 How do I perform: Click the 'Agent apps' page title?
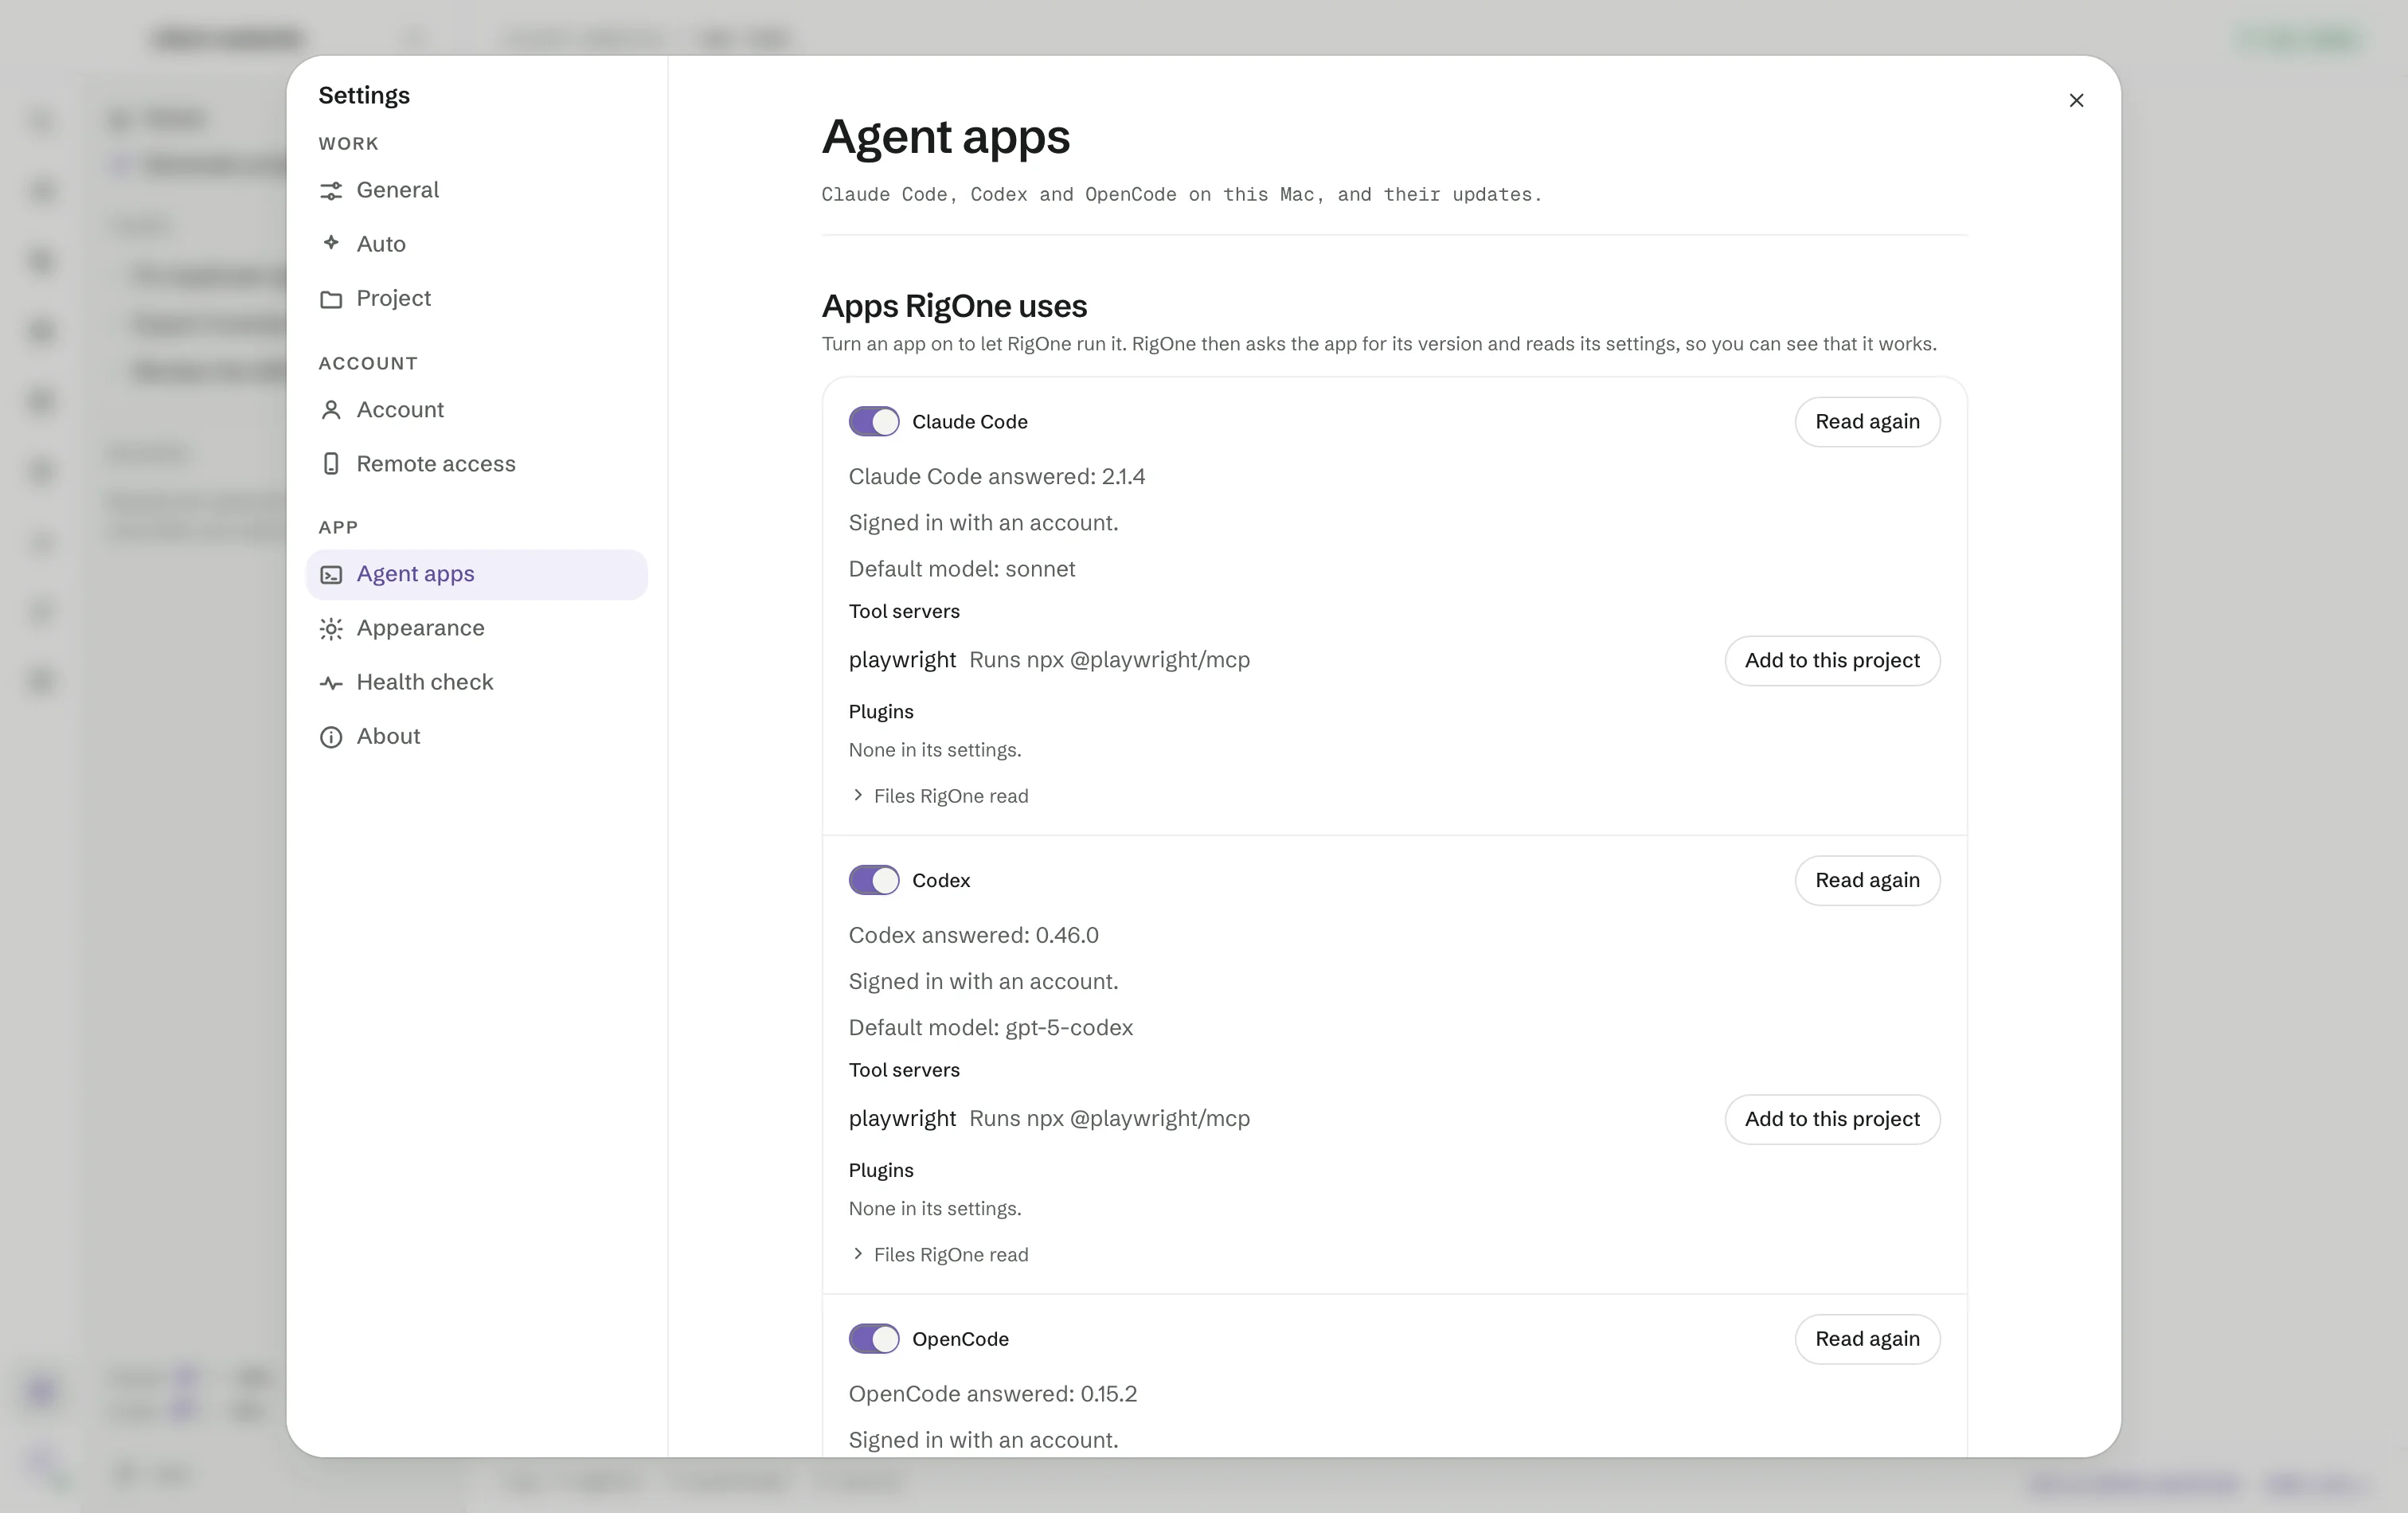[946, 137]
